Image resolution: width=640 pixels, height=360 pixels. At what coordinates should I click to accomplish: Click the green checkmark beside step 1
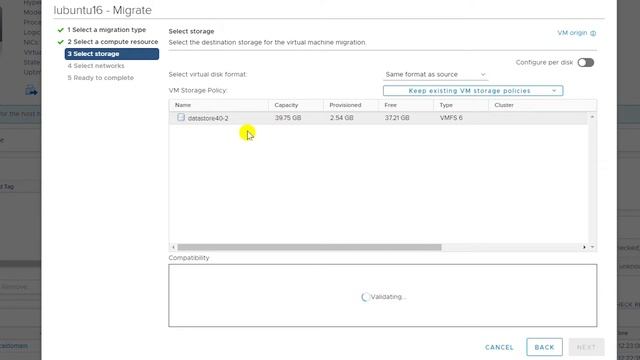tap(60, 30)
